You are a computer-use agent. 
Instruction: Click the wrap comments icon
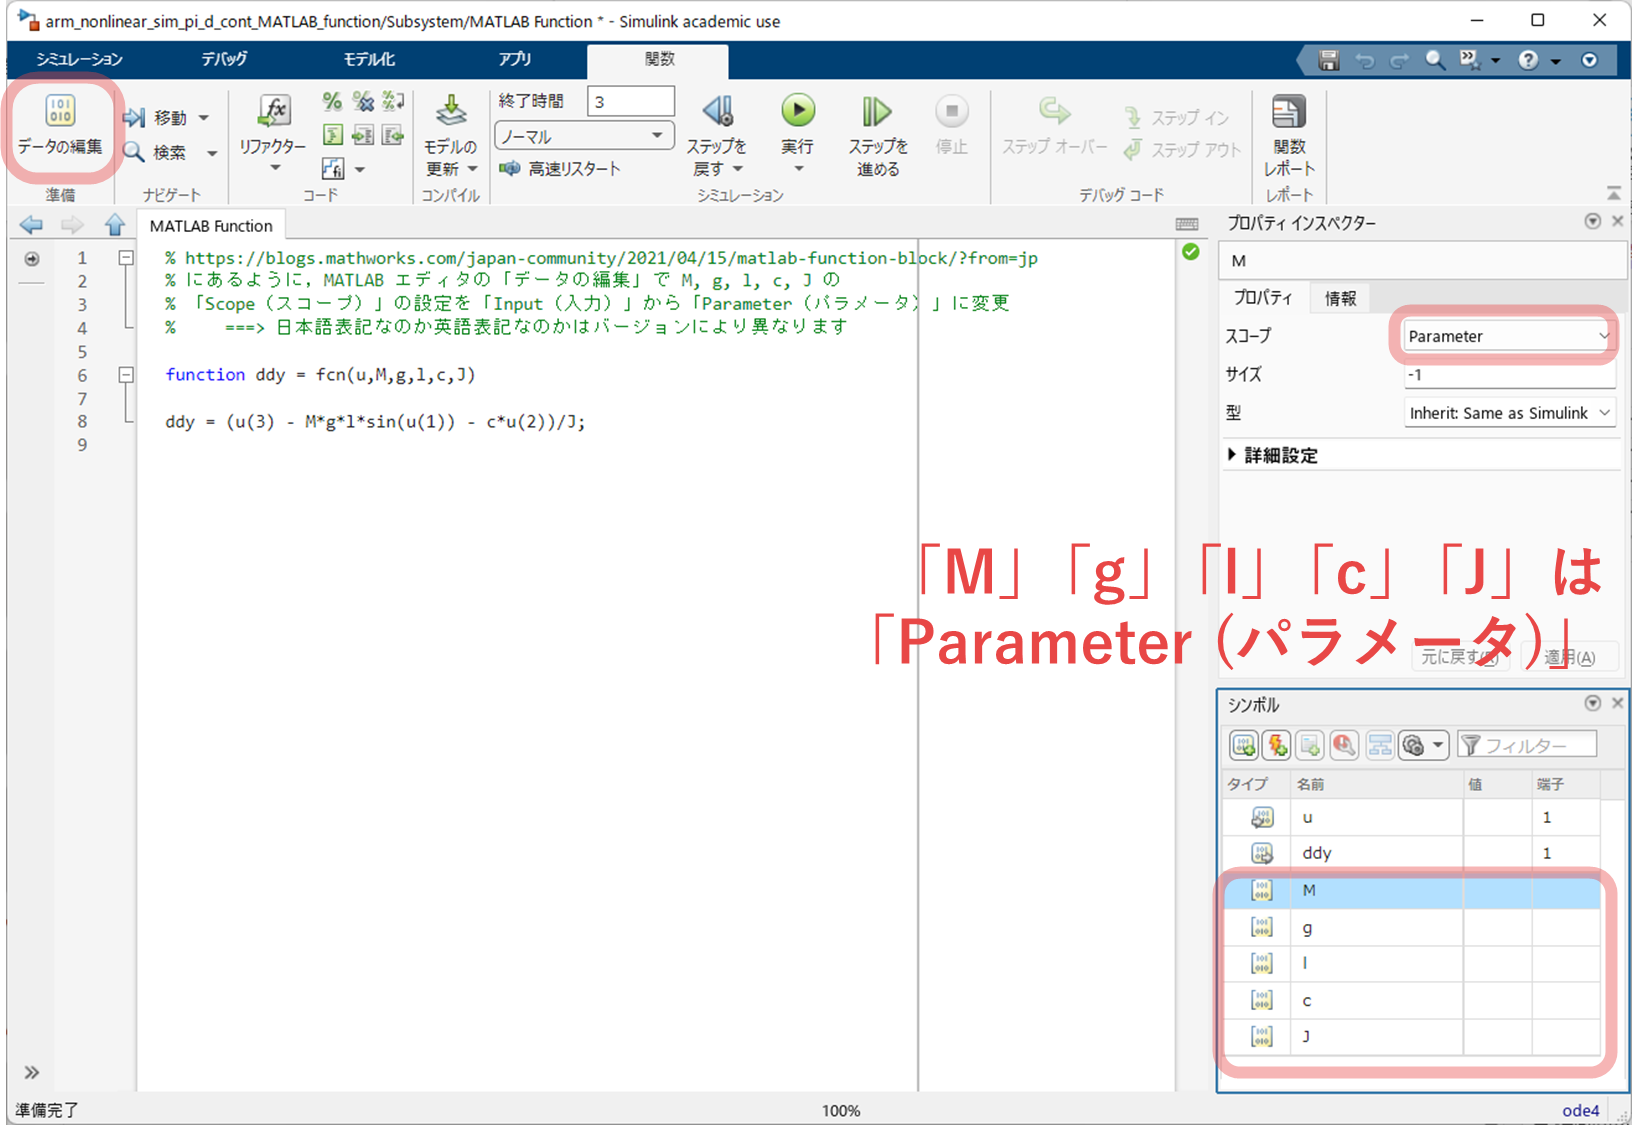tap(393, 101)
